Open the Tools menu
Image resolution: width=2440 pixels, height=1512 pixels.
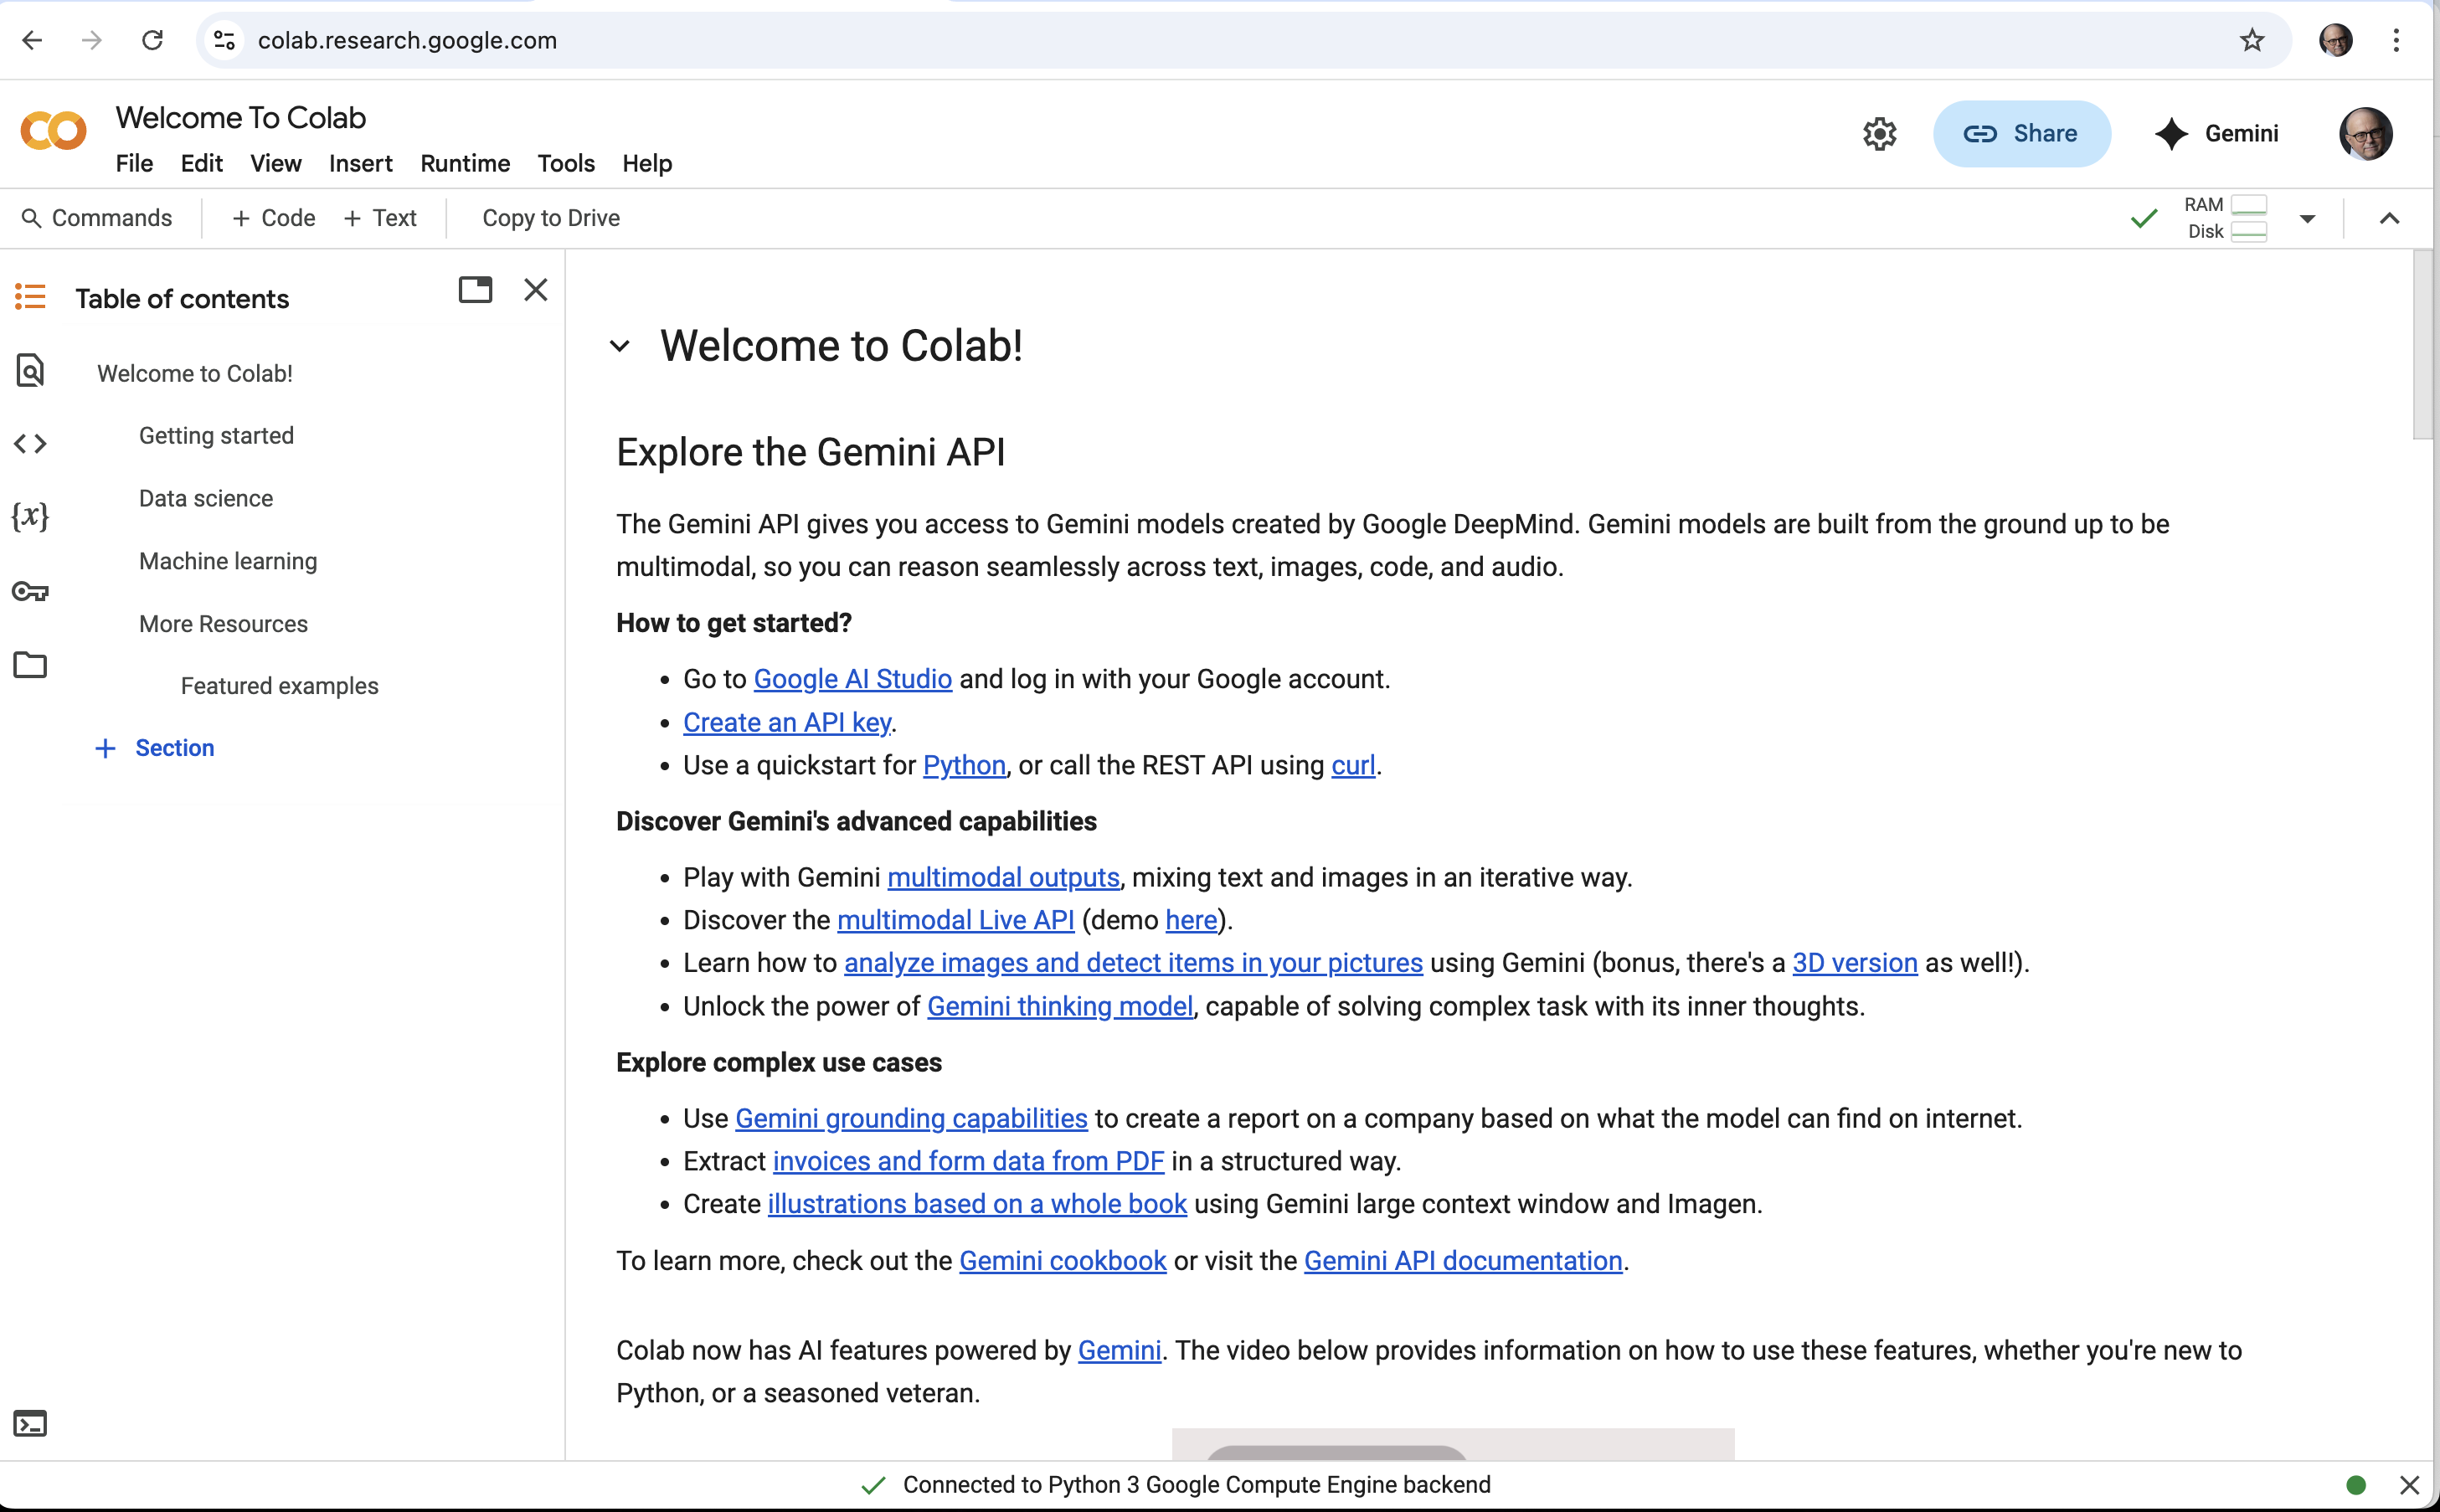tap(566, 163)
